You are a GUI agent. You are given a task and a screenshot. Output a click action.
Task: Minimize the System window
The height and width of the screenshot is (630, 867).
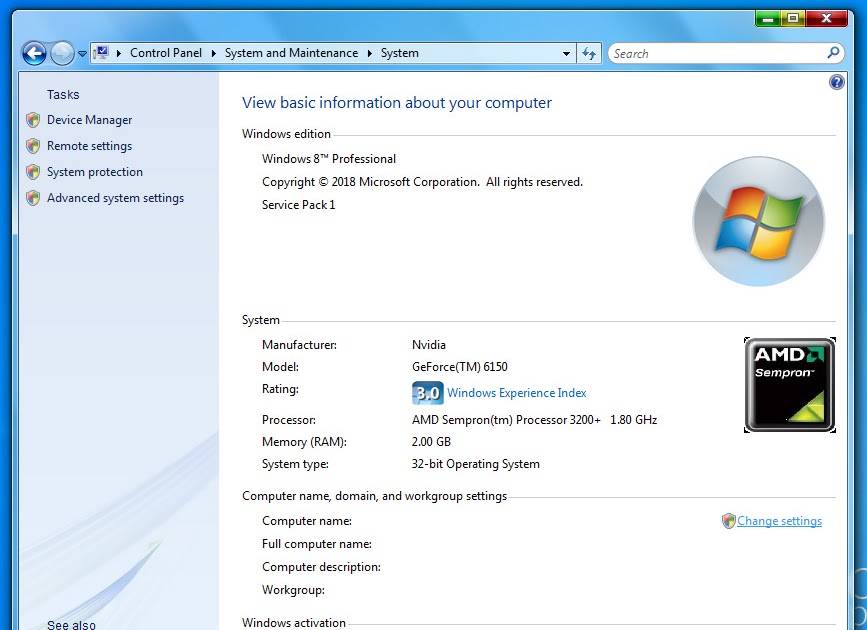pos(768,18)
